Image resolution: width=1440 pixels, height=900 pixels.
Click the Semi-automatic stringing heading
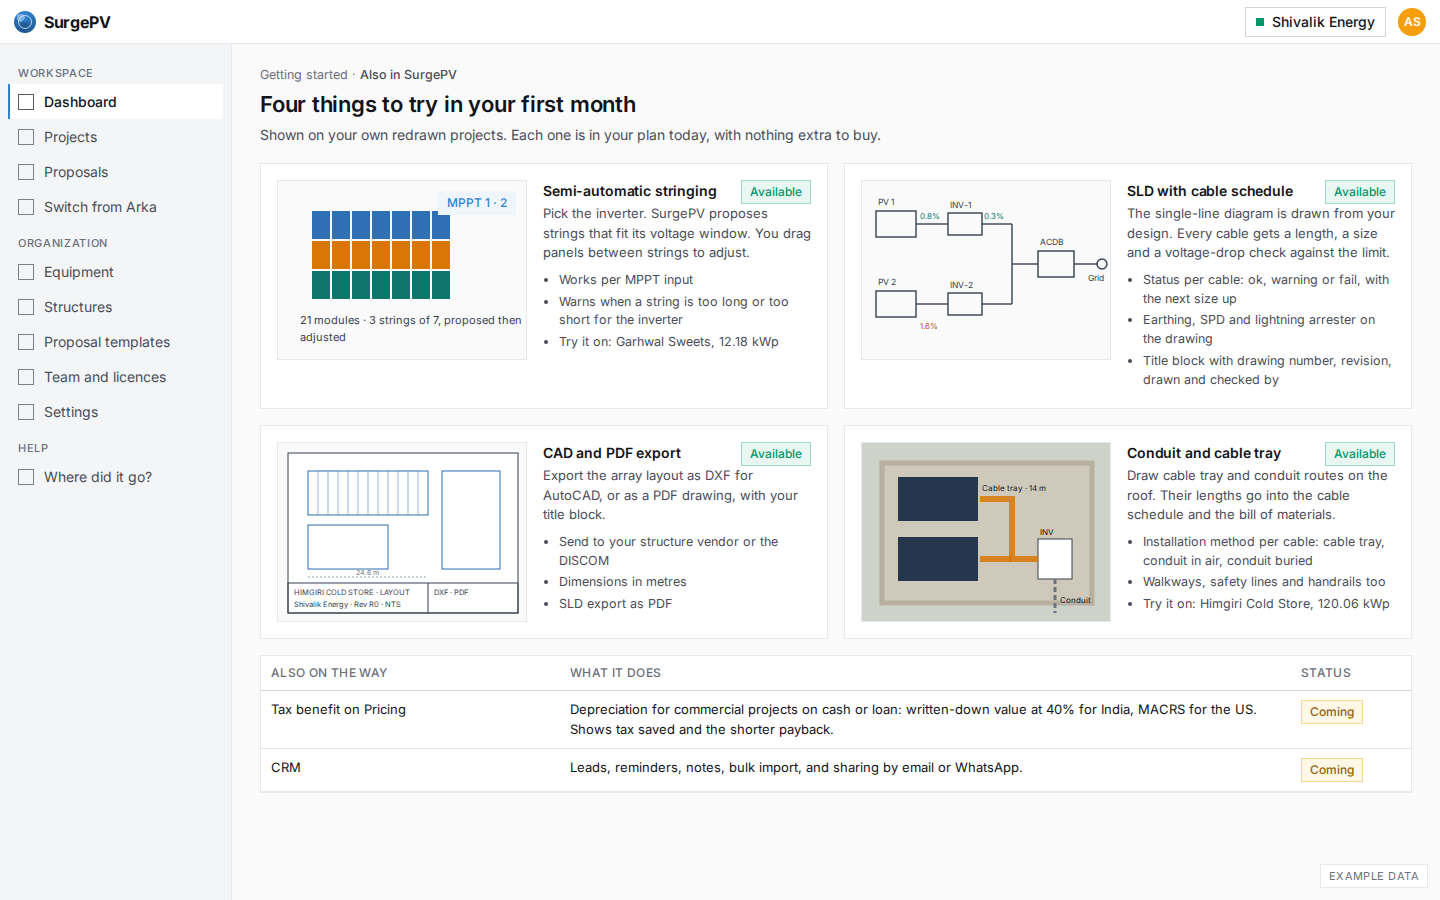pyautogui.click(x=630, y=191)
